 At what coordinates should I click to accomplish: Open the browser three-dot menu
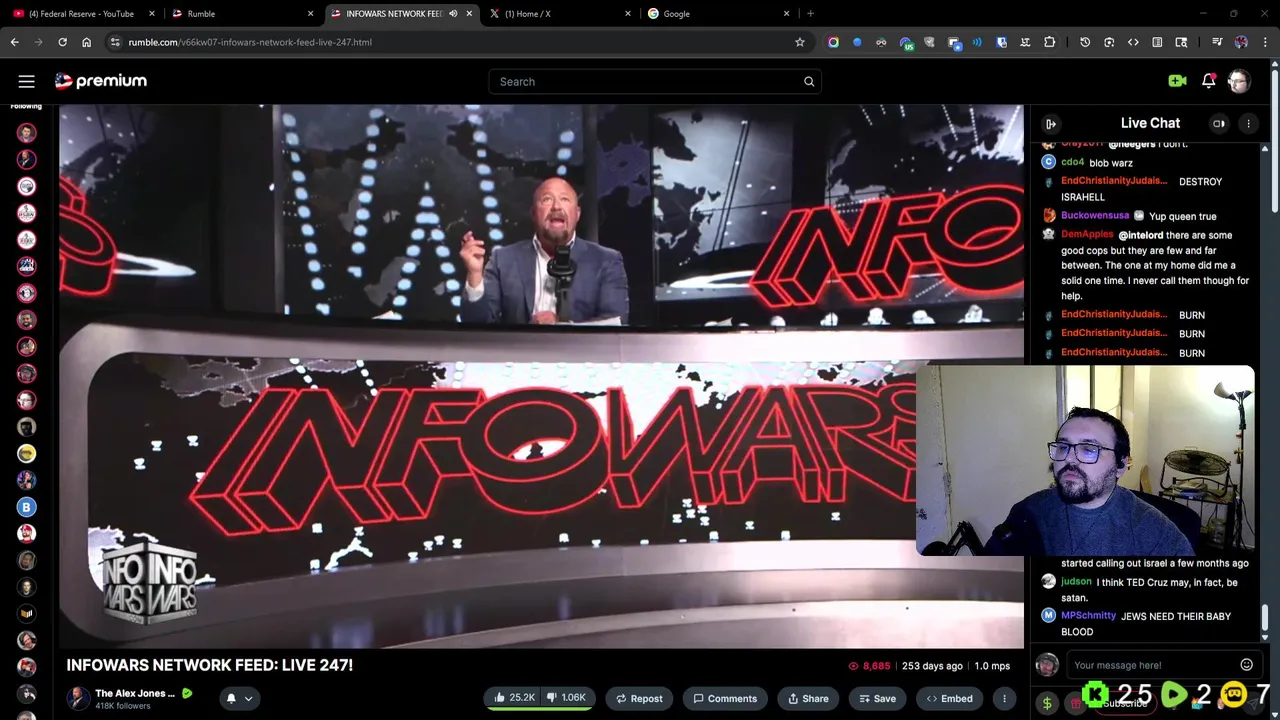pyautogui.click(x=1265, y=42)
